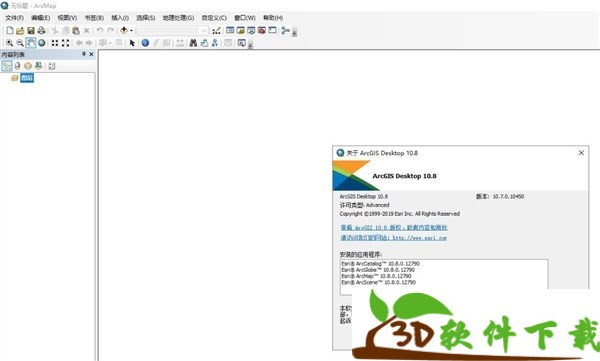Viewport: 600px width, 361px height.
Task: Toggle auto-hide pin on 内容列表 panel
Action: (x=84, y=54)
